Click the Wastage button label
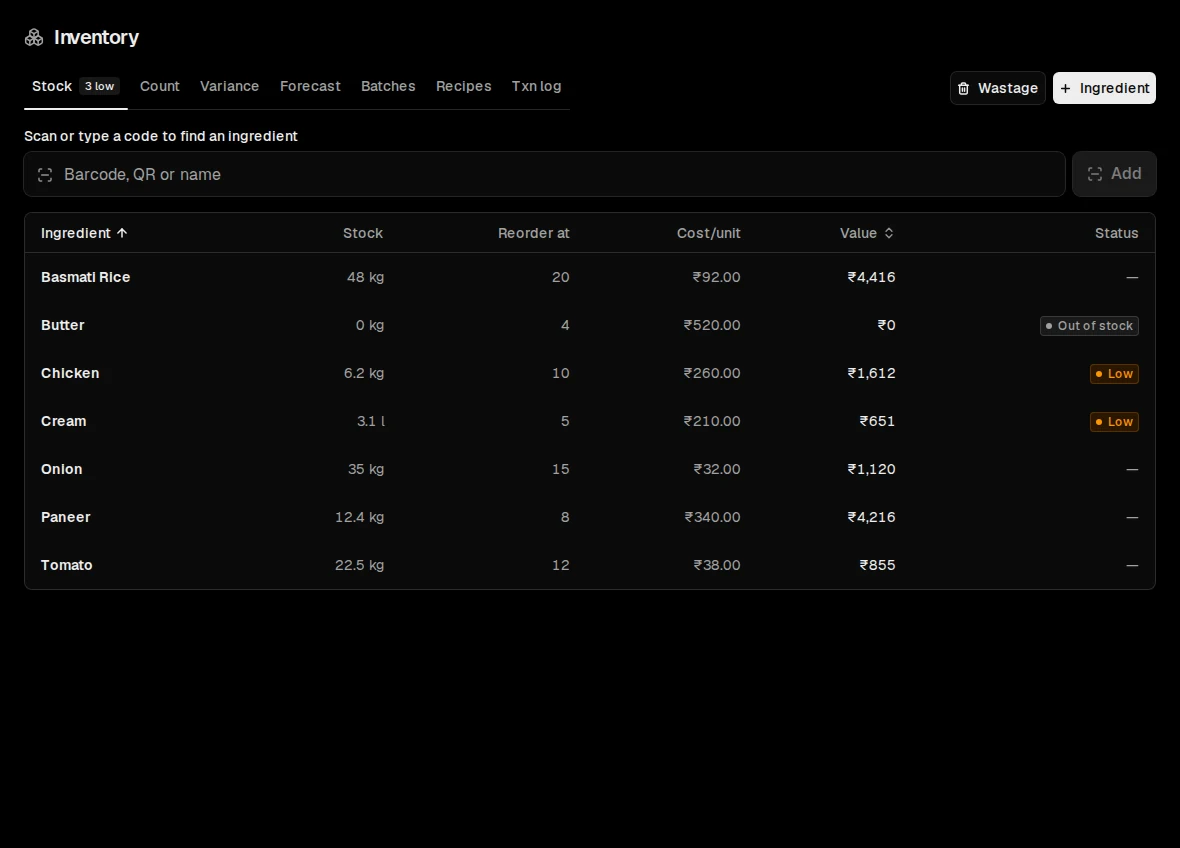The image size is (1180, 848). point(1008,89)
